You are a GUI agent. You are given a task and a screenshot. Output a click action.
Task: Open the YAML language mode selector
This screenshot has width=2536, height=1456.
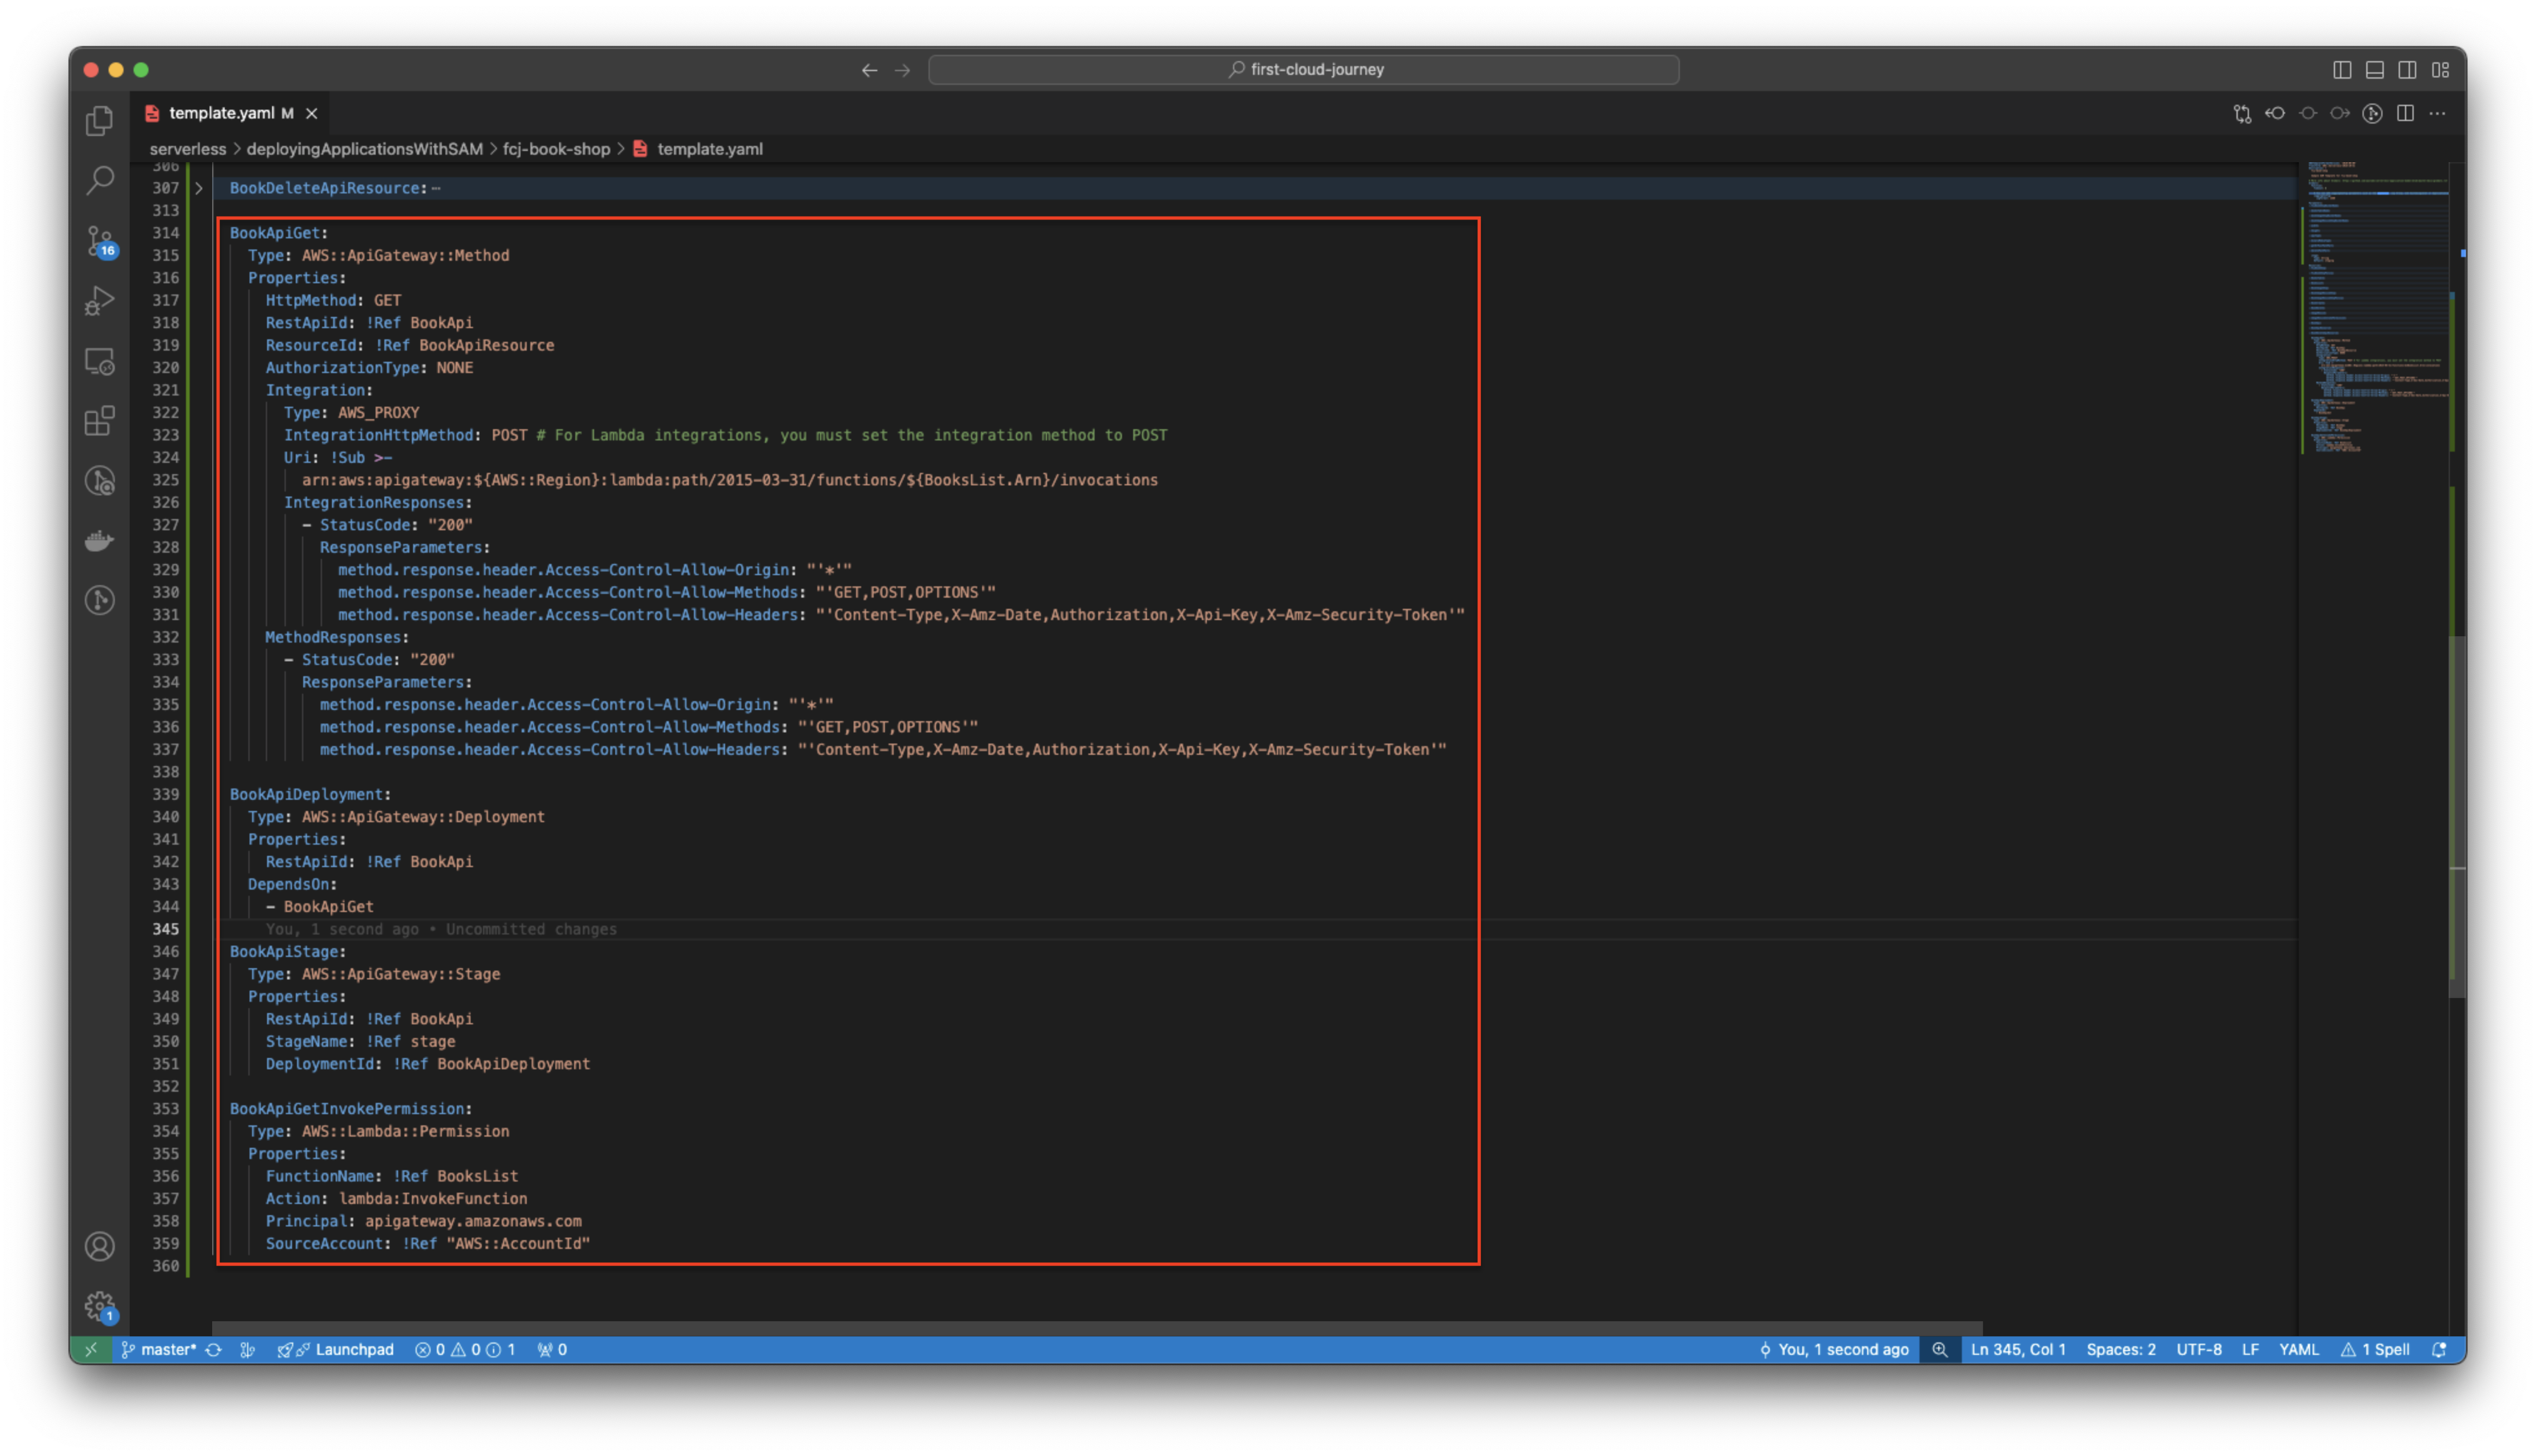2298,1349
